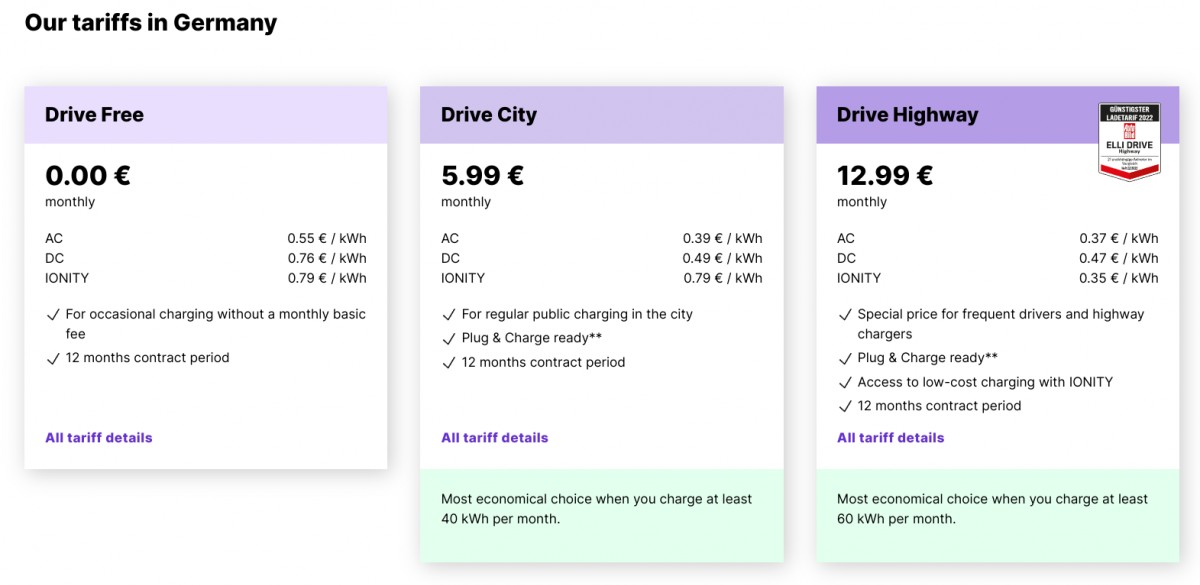The width and height of the screenshot is (1200, 585).
Task: Open "All tariff details" for Drive Free
Action: (98, 437)
